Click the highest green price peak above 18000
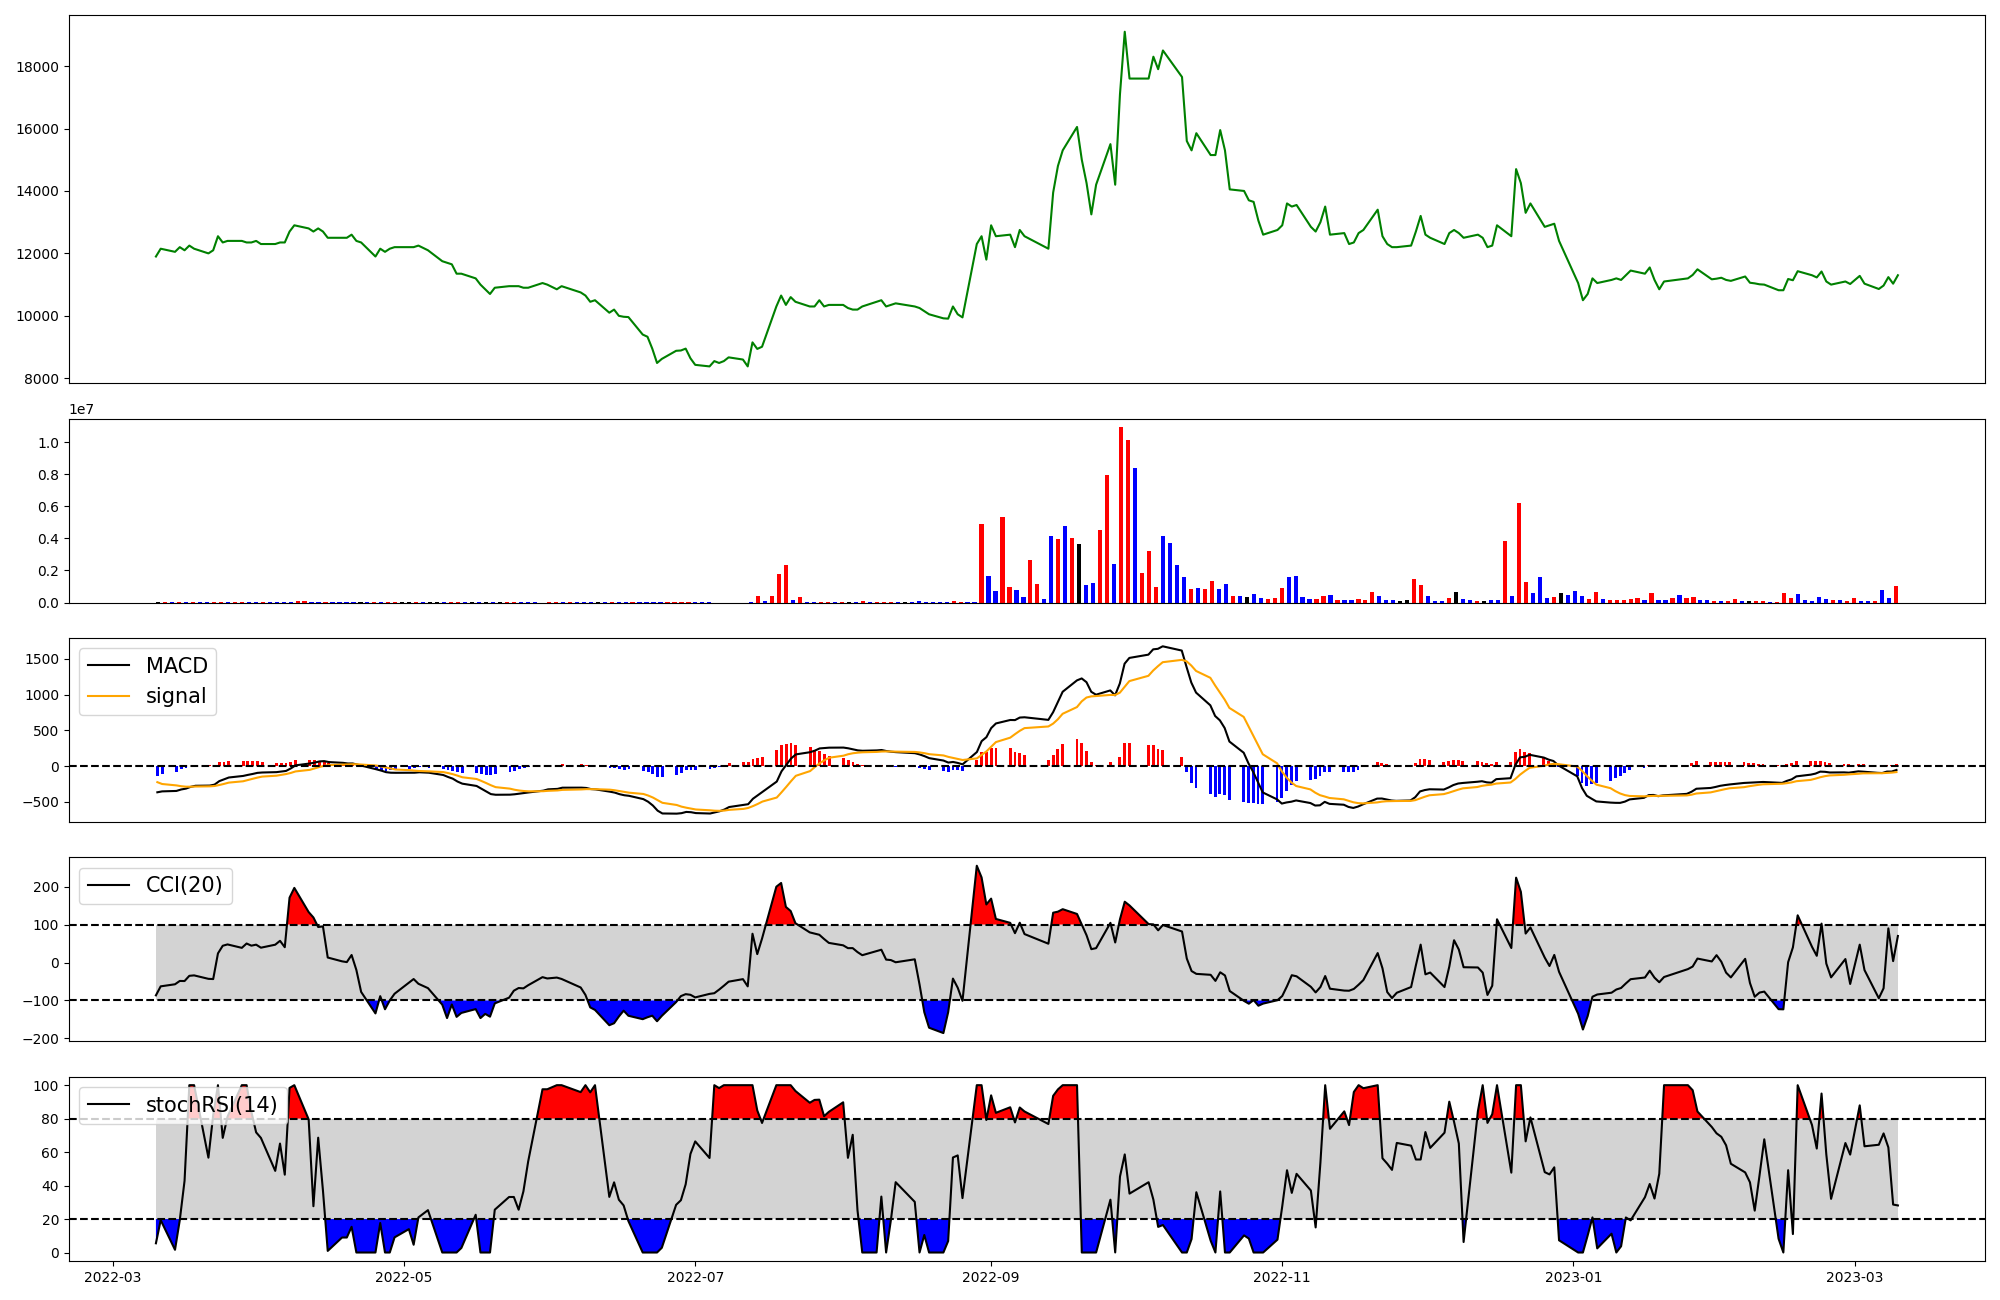This screenshot has width=2000, height=1300. click(1124, 32)
